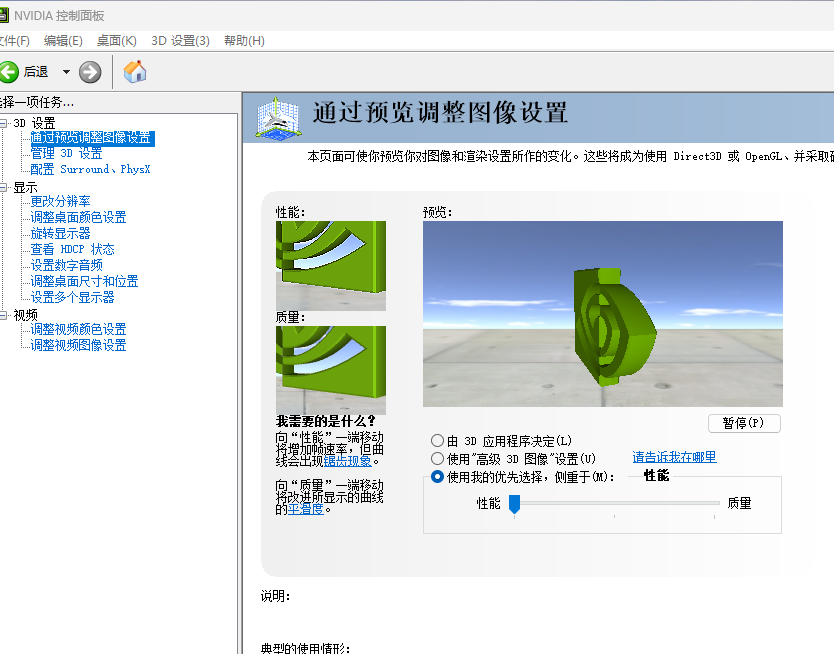834x654 pixels.
Task: Open 旋转显示器 in the tree
Action: [60, 233]
